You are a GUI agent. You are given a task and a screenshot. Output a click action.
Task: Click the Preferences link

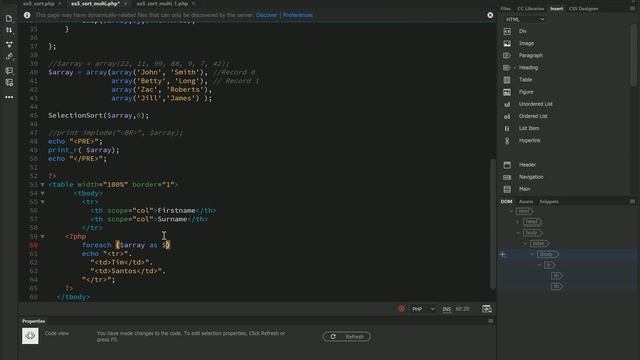point(298,15)
